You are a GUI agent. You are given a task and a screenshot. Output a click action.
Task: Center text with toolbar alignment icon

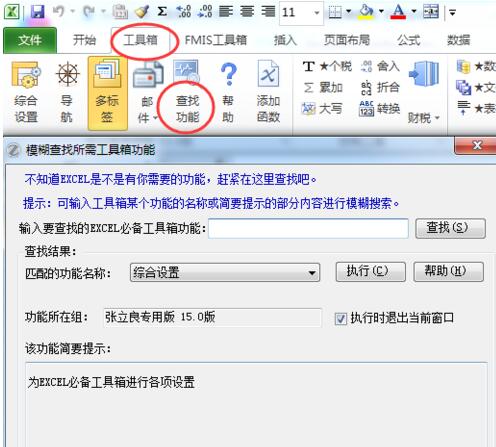[x=247, y=12]
